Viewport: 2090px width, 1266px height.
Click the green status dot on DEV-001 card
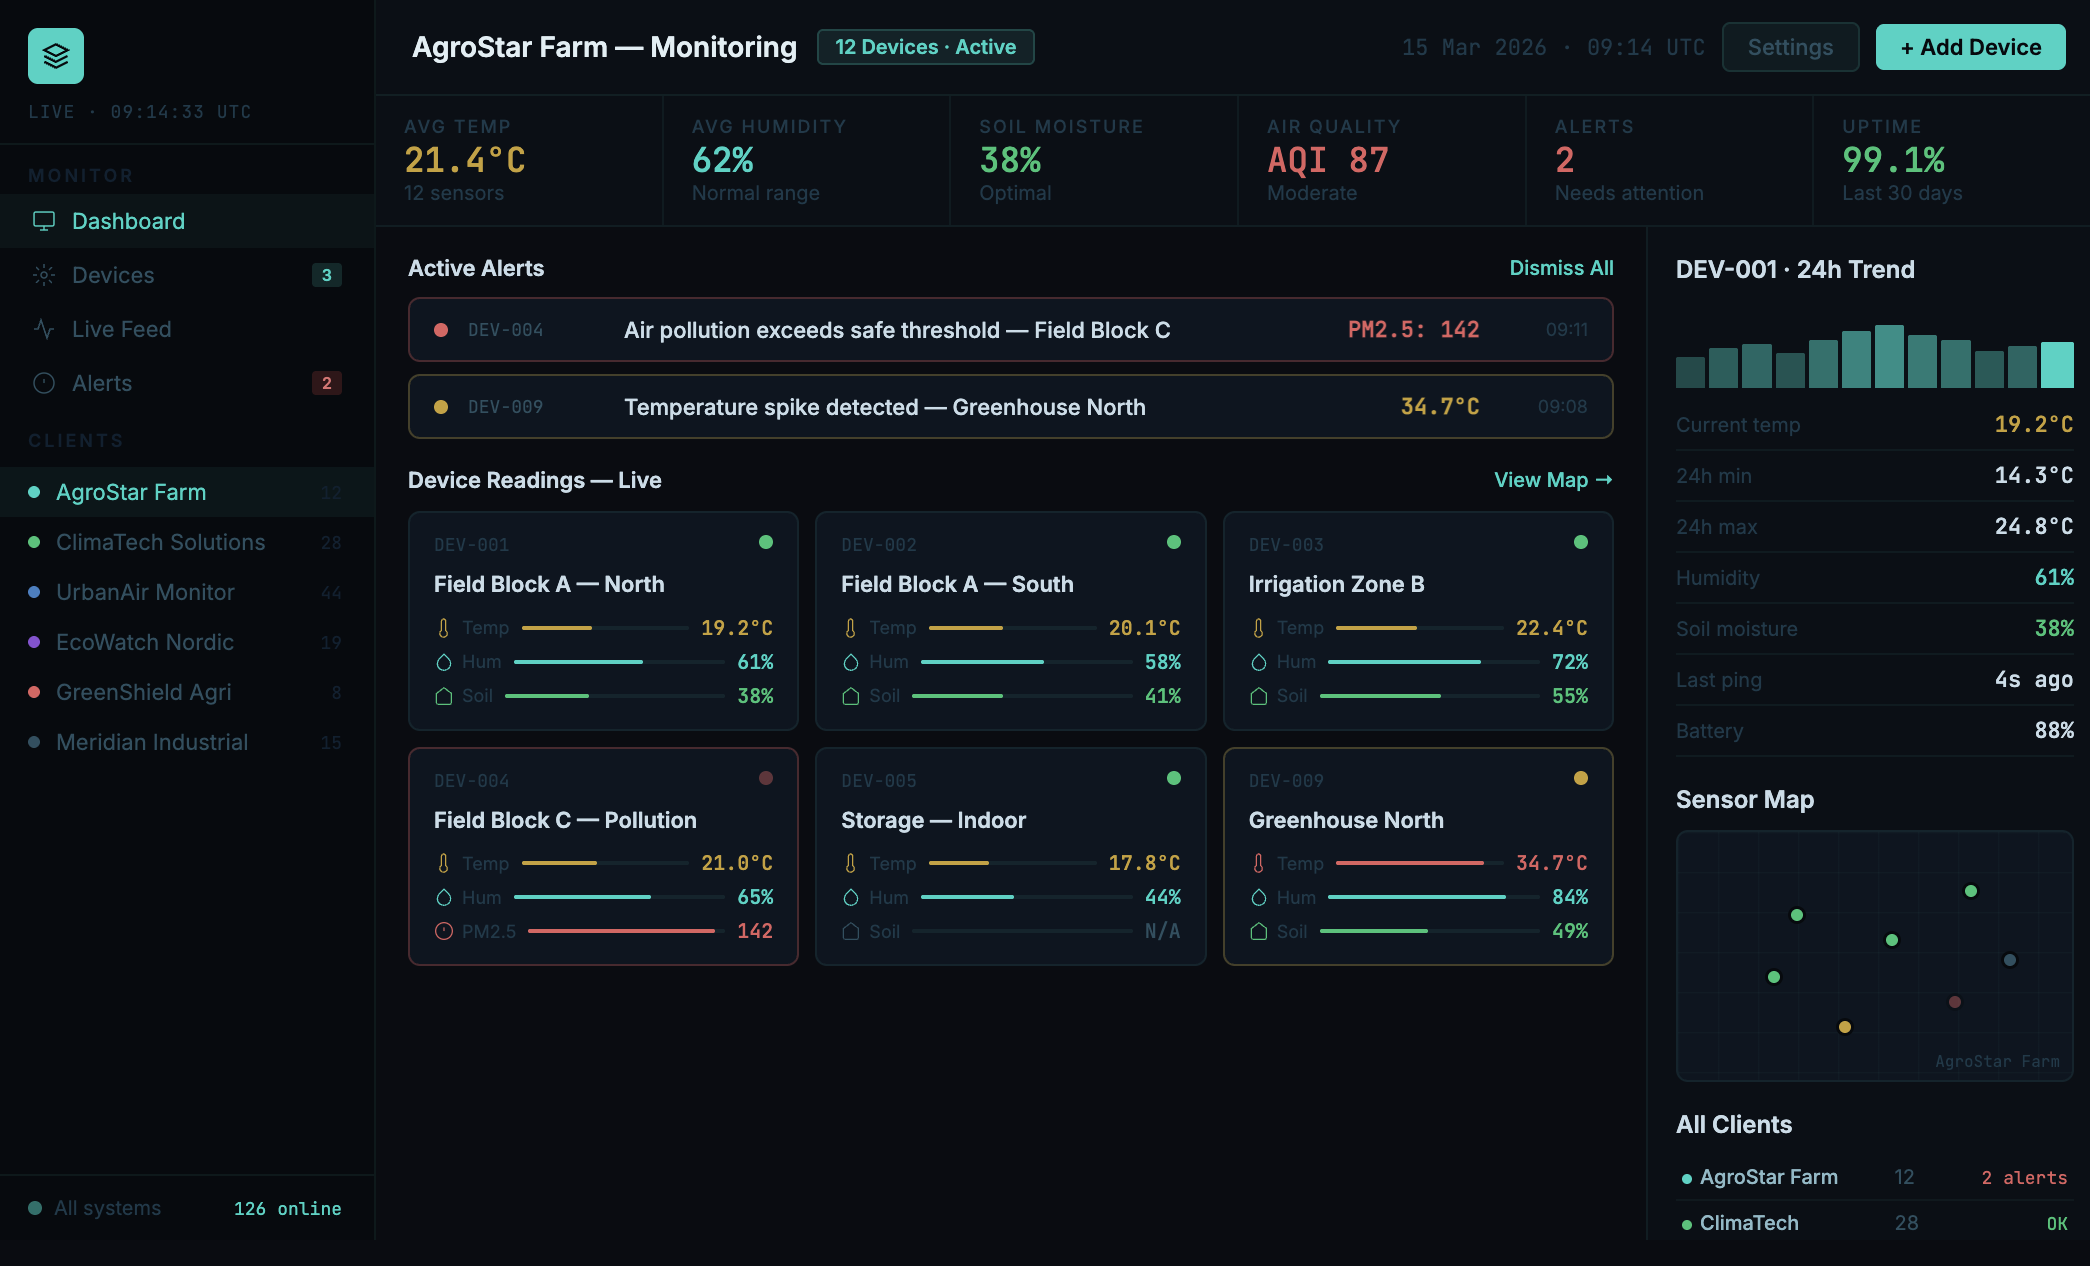tap(766, 542)
